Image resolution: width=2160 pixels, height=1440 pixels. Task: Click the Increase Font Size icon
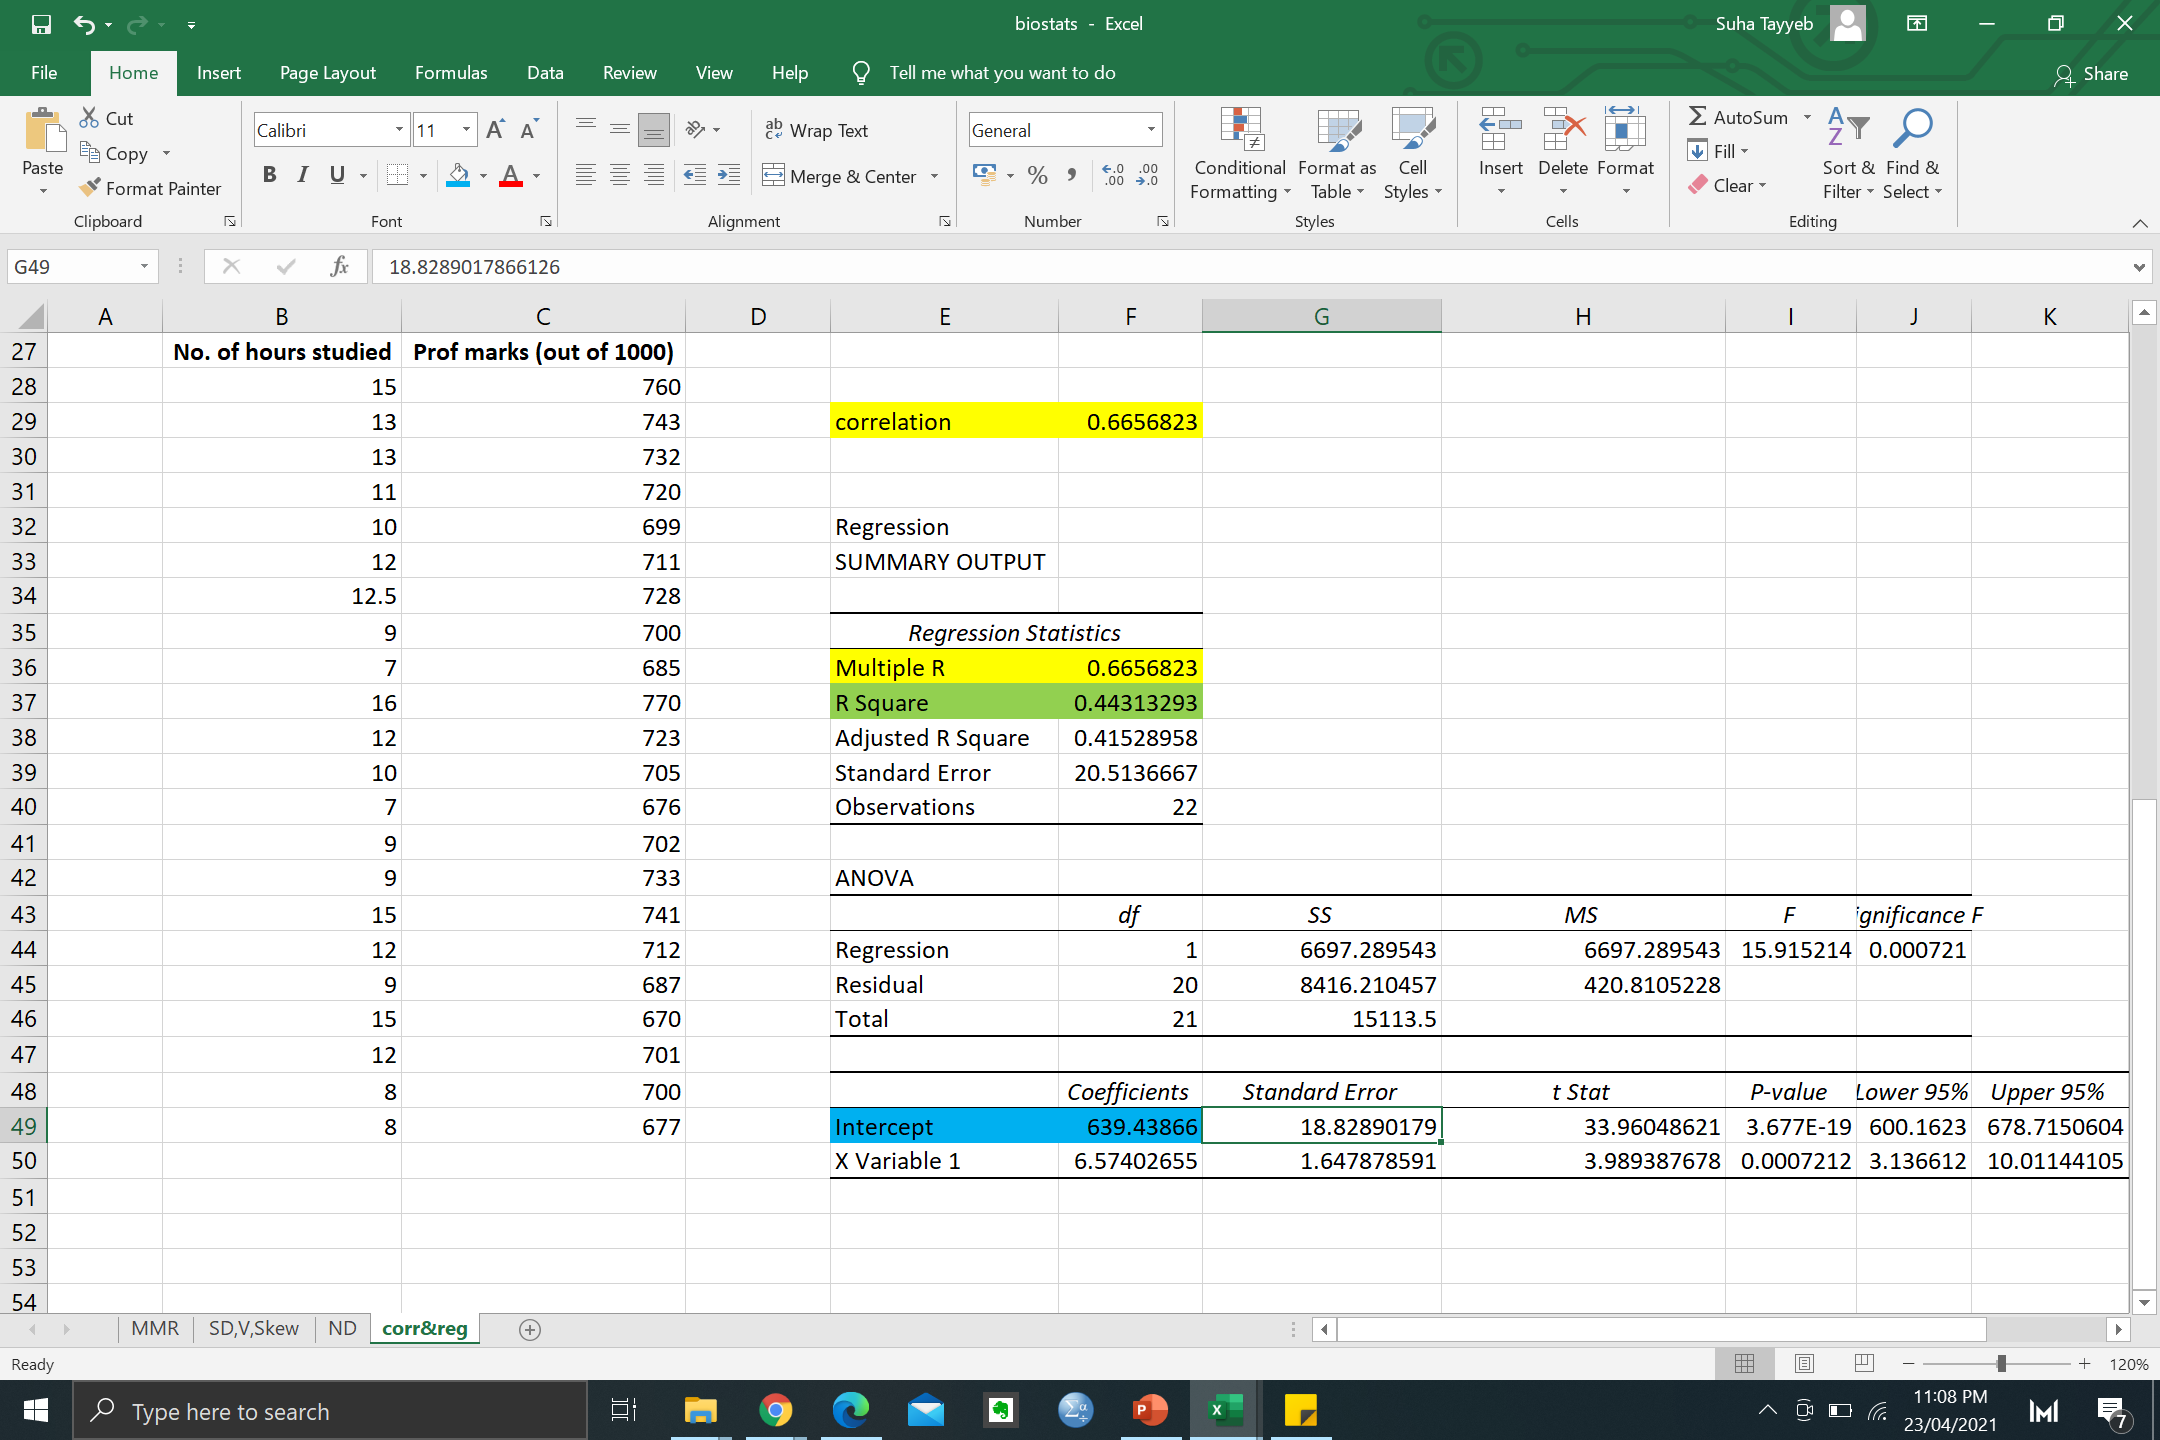coord(494,129)
